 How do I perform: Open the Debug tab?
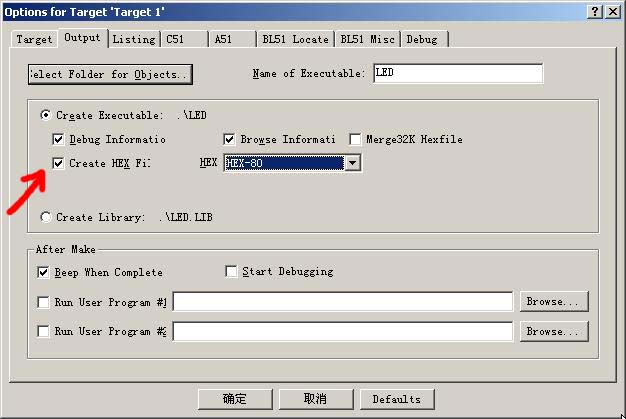click(422, 39)
